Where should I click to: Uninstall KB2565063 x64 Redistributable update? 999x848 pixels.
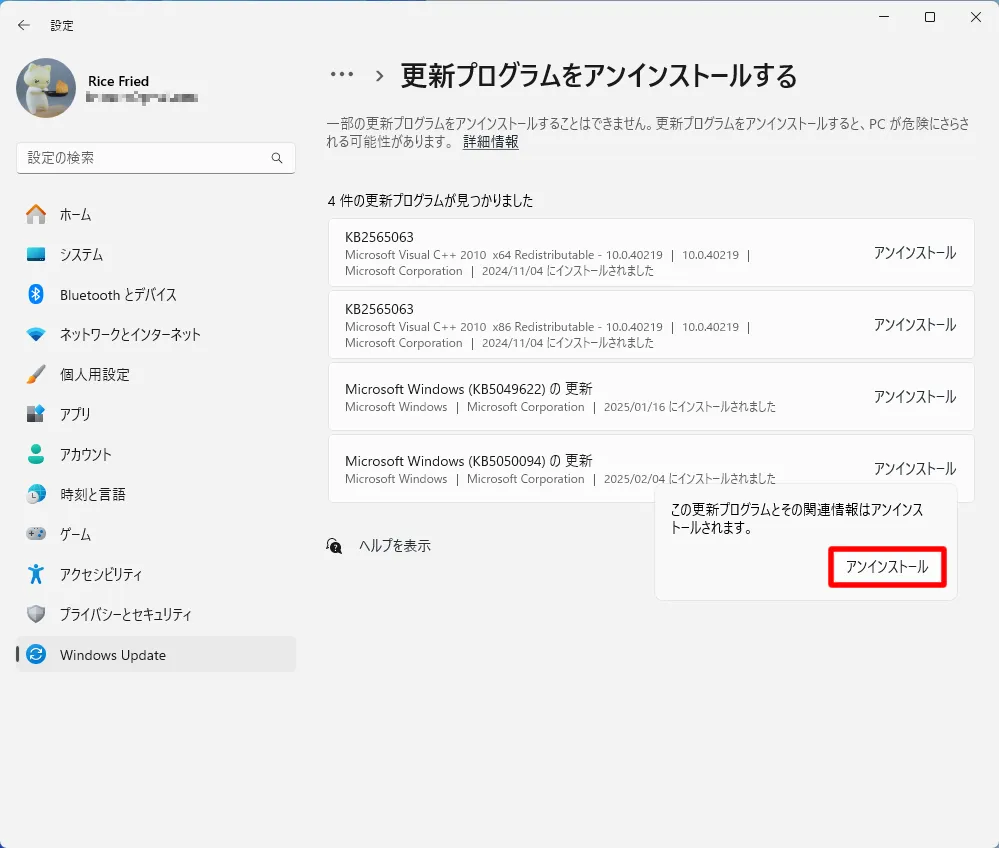coord(914,253)
